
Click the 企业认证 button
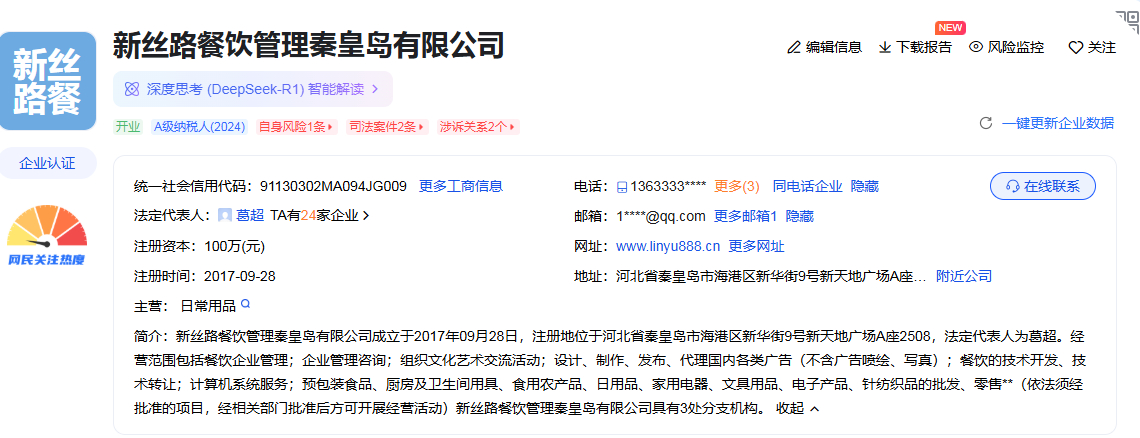point(47,163)
